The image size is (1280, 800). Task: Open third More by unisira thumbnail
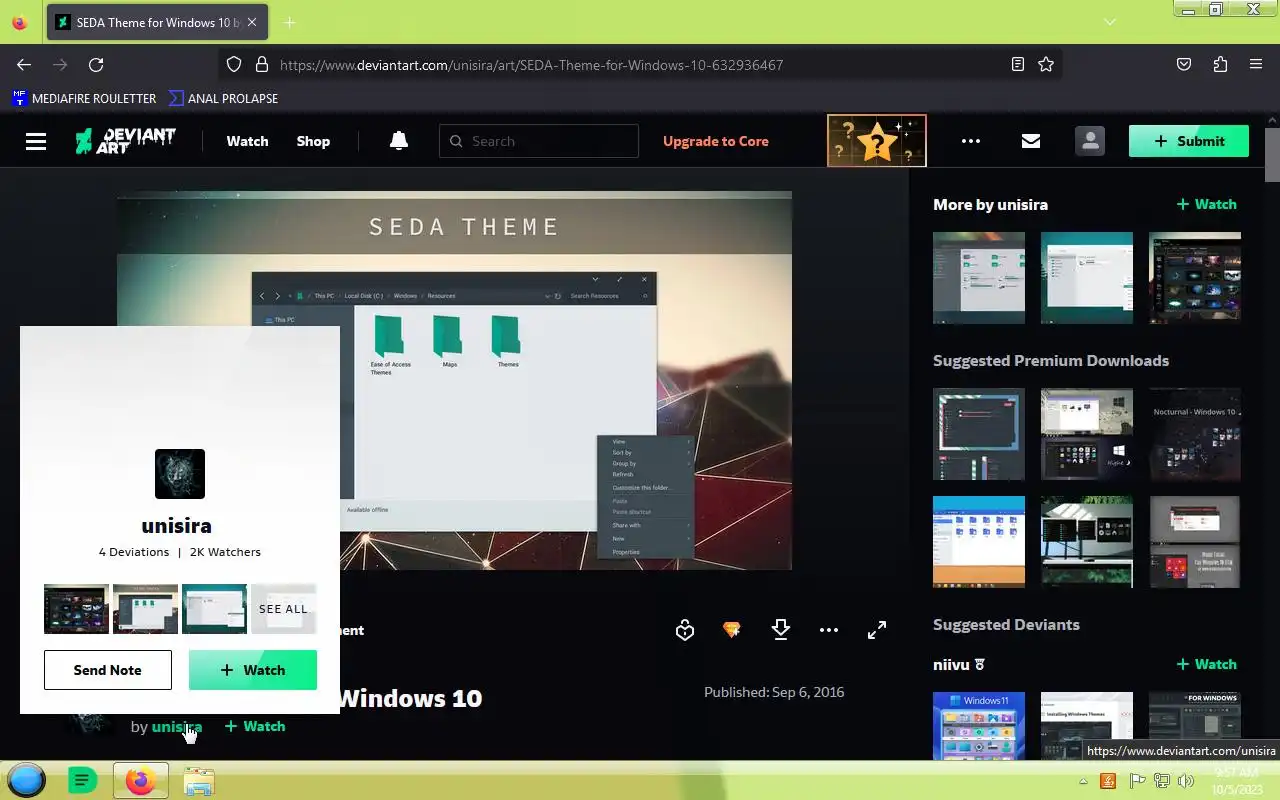[1195, 278]
